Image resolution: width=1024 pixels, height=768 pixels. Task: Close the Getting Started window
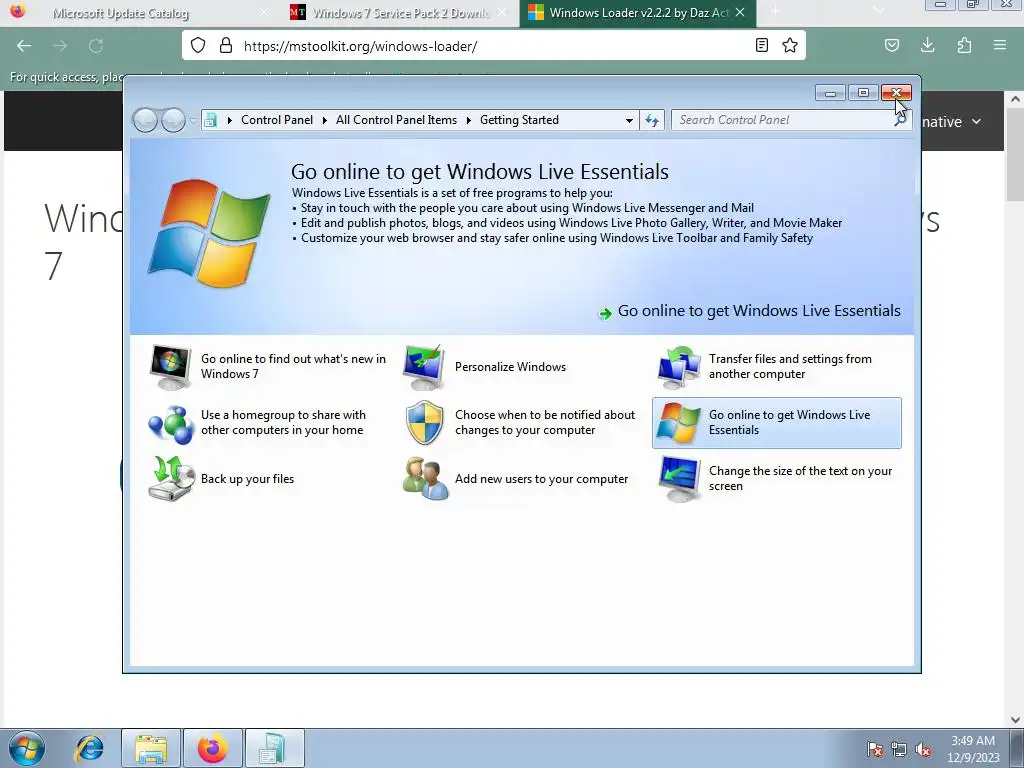[896, 93]
